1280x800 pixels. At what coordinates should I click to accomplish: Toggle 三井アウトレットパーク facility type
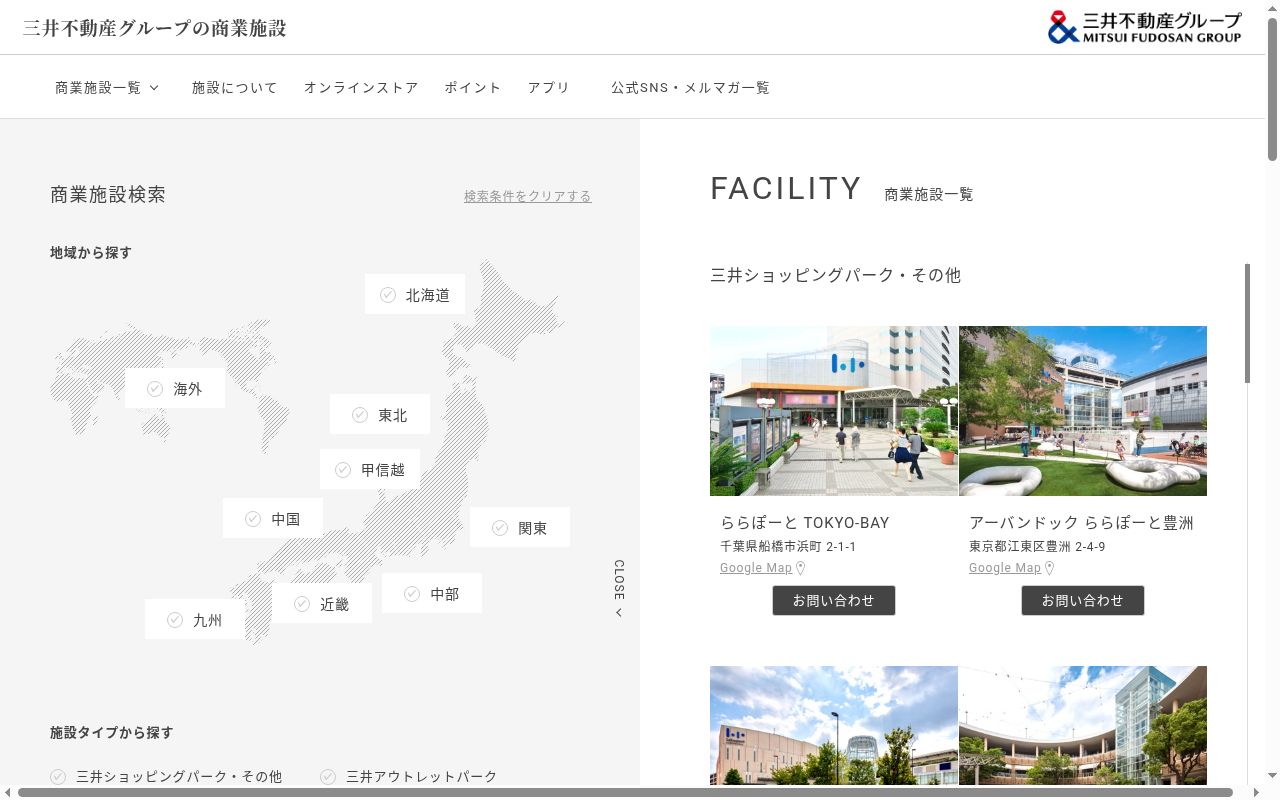409,776
